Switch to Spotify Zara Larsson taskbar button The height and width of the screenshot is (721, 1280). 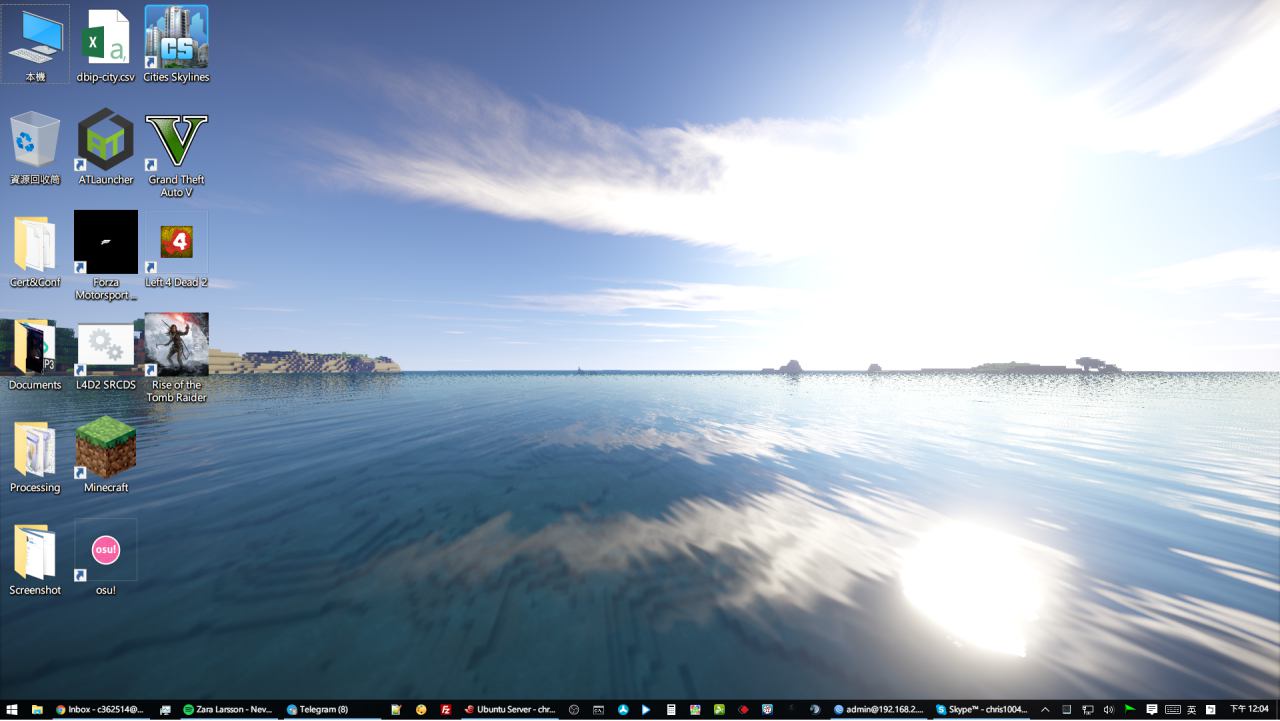[228, 710]
